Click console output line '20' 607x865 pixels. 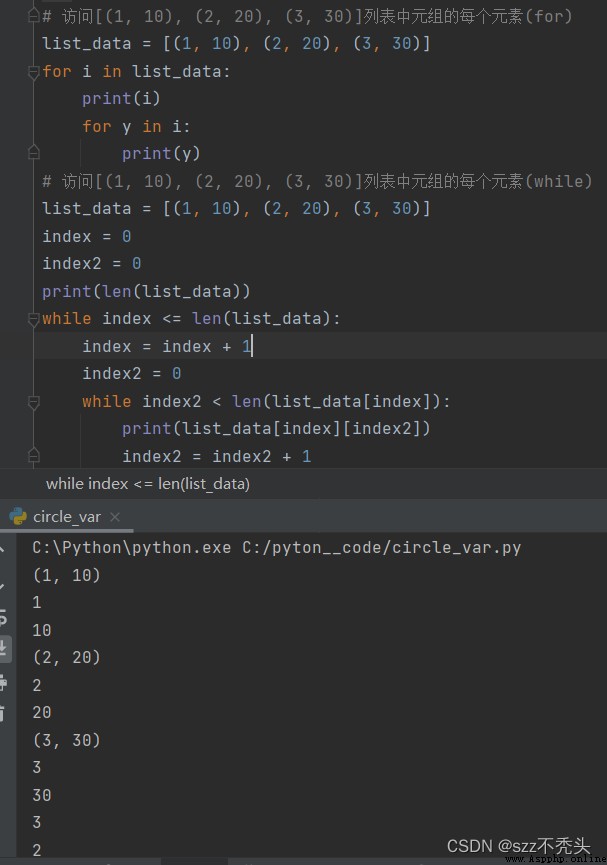click(x=42, y=713)
